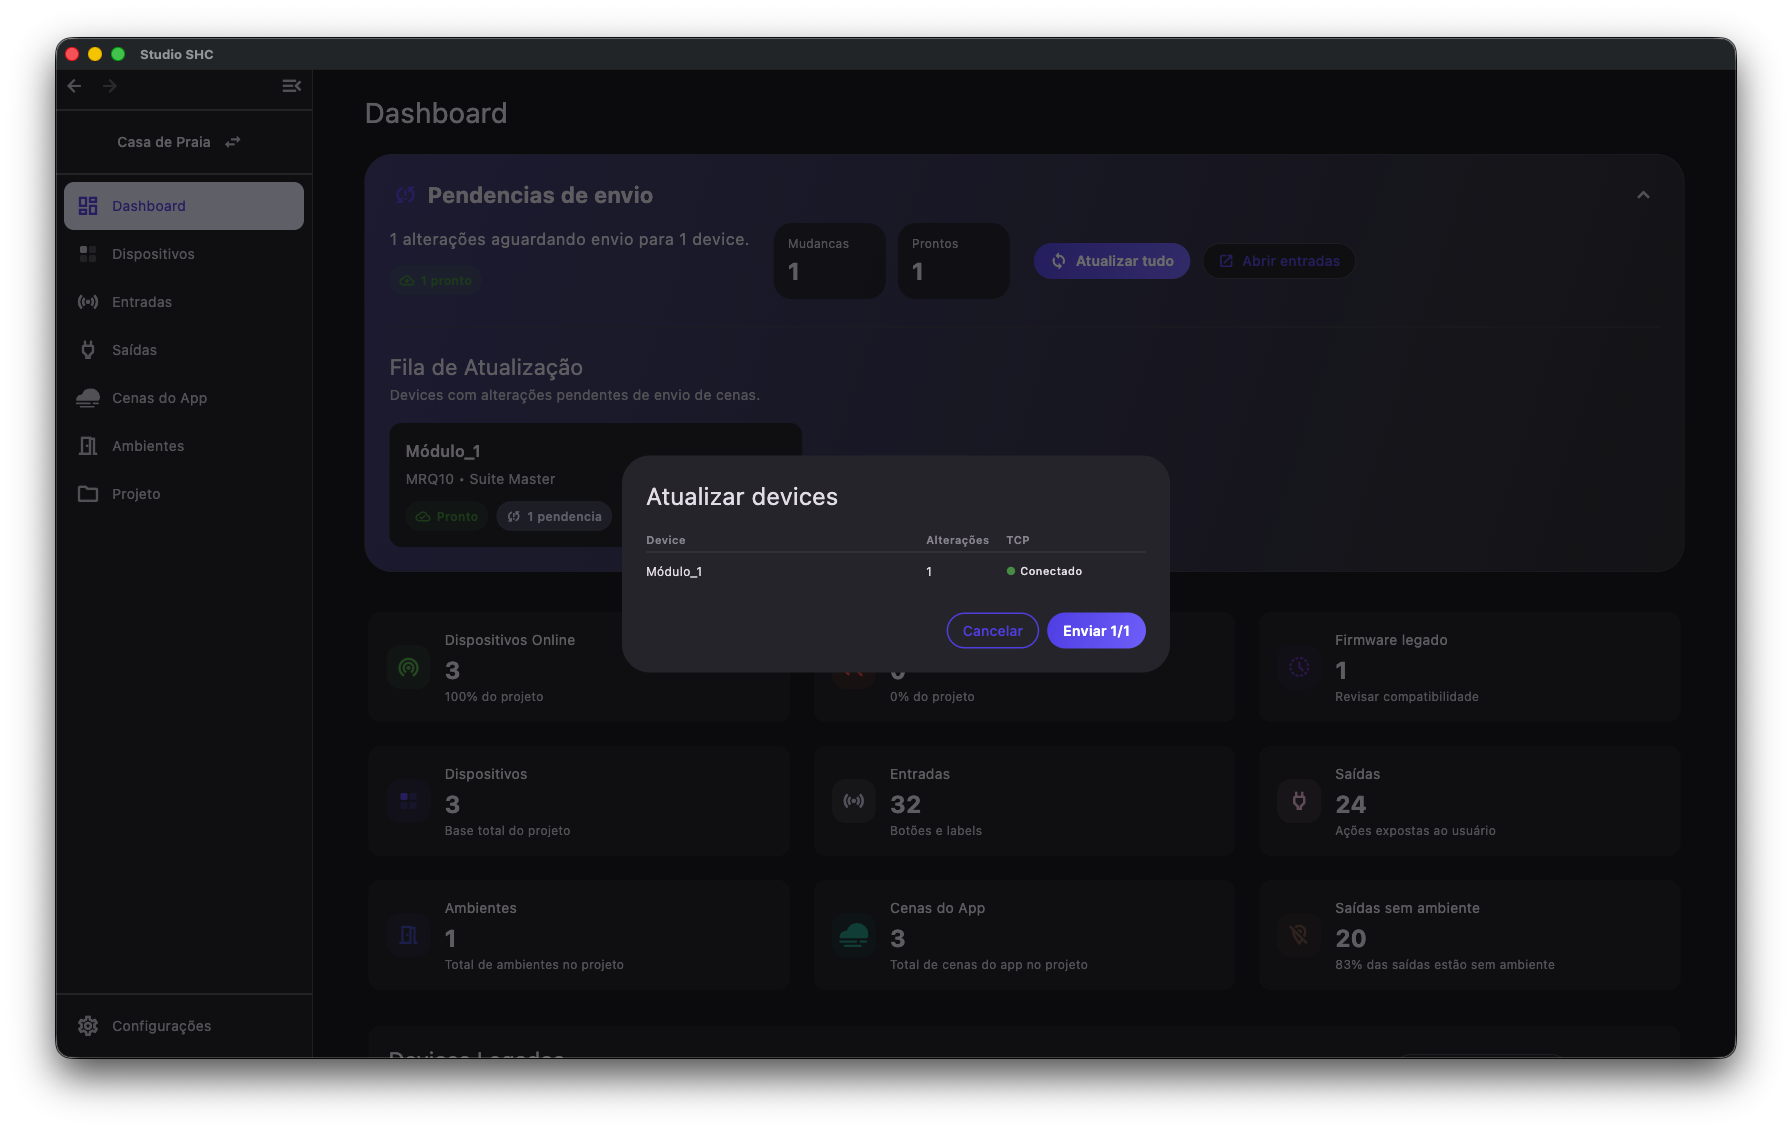
Task: Open Configurações at sidebar bottom
Action: (184, 1026)
